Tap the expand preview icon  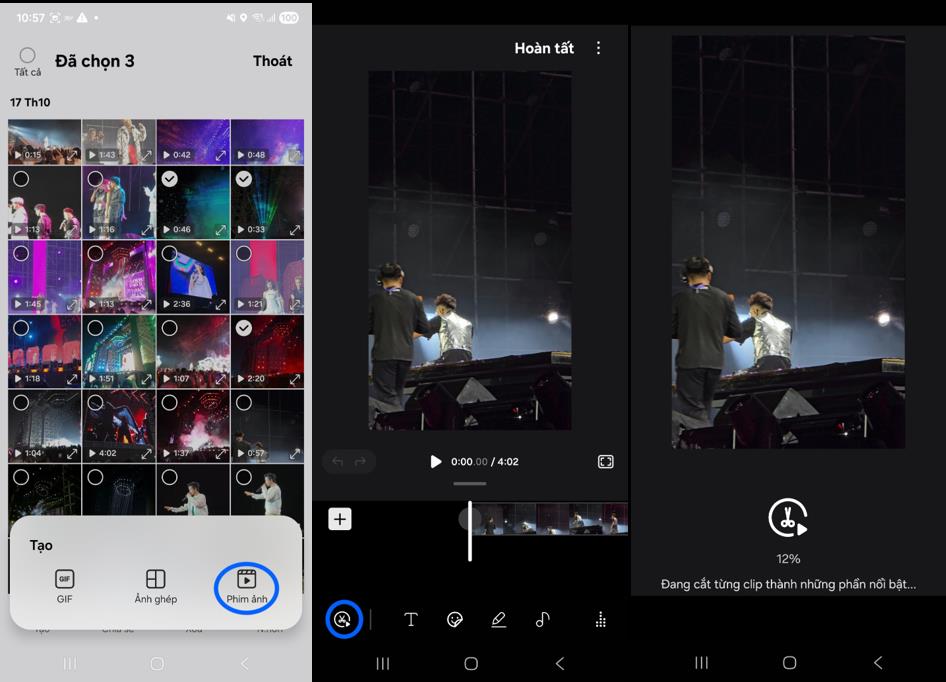click(605, 461)
